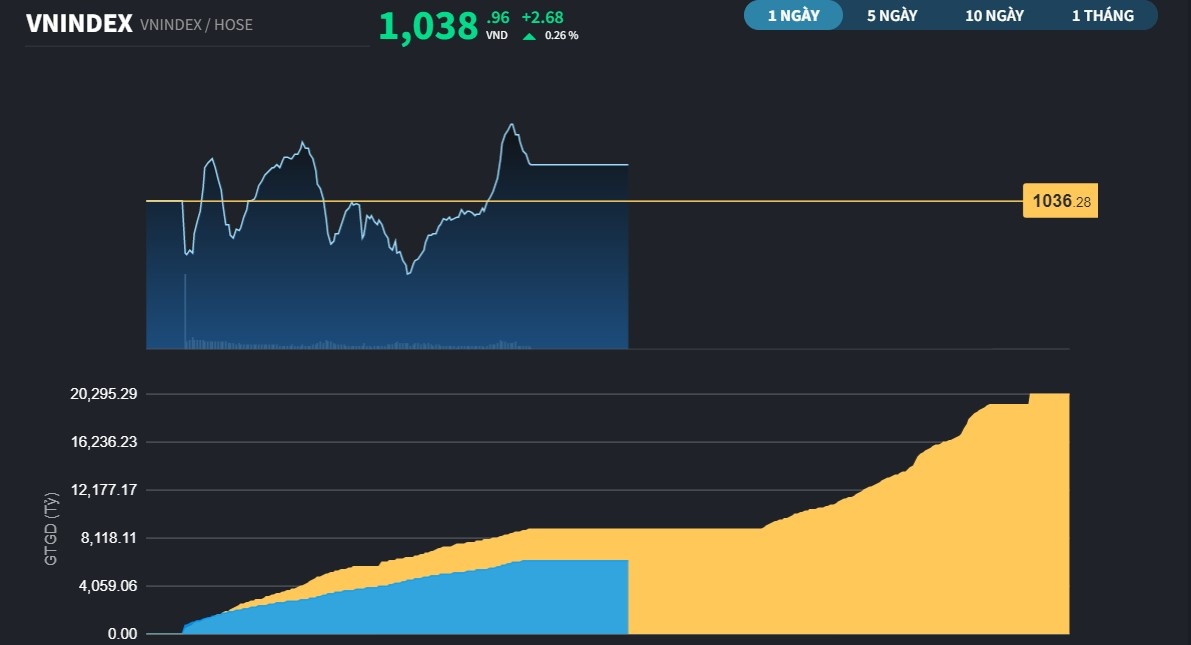Click the VNINDEX title heading
The width and height of the screenshot is (1191, 645).
(79, 24)
